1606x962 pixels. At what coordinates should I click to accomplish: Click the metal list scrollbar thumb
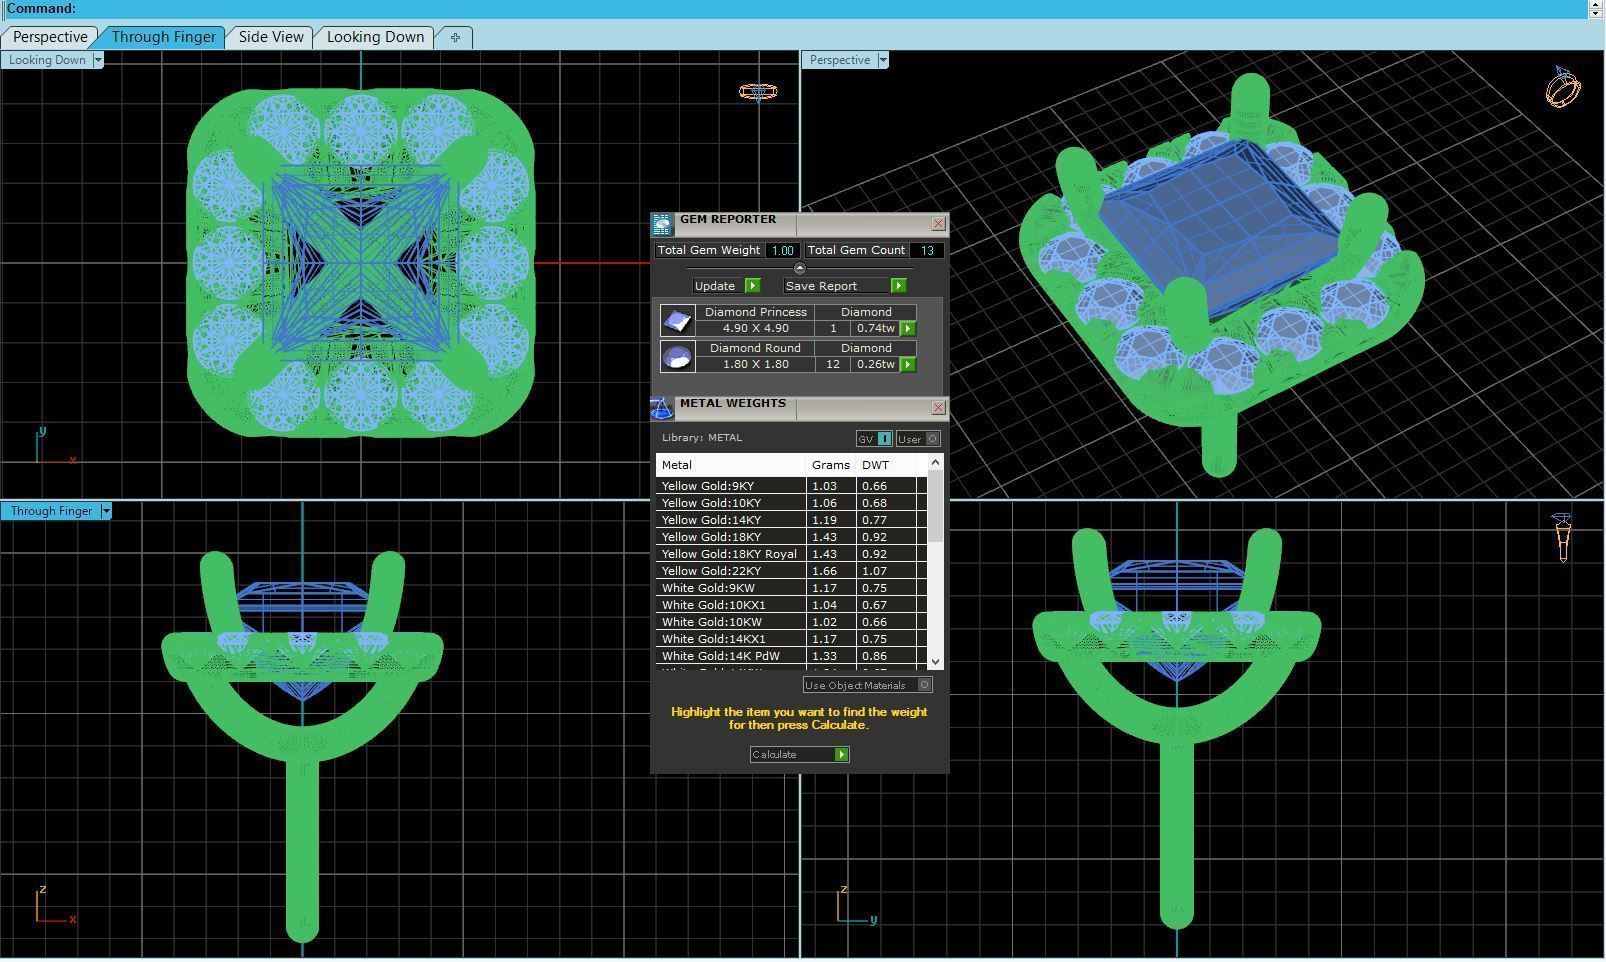(x=935, y=506)
